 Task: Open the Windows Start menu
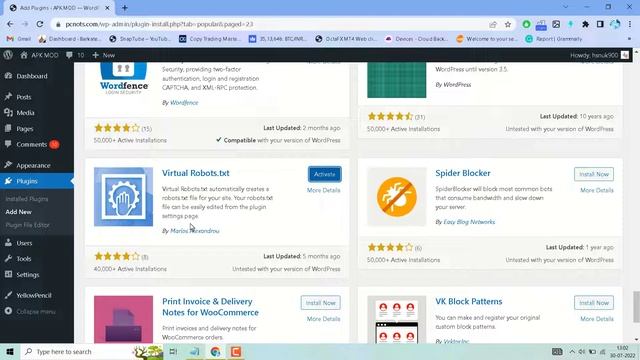[10, 351]
